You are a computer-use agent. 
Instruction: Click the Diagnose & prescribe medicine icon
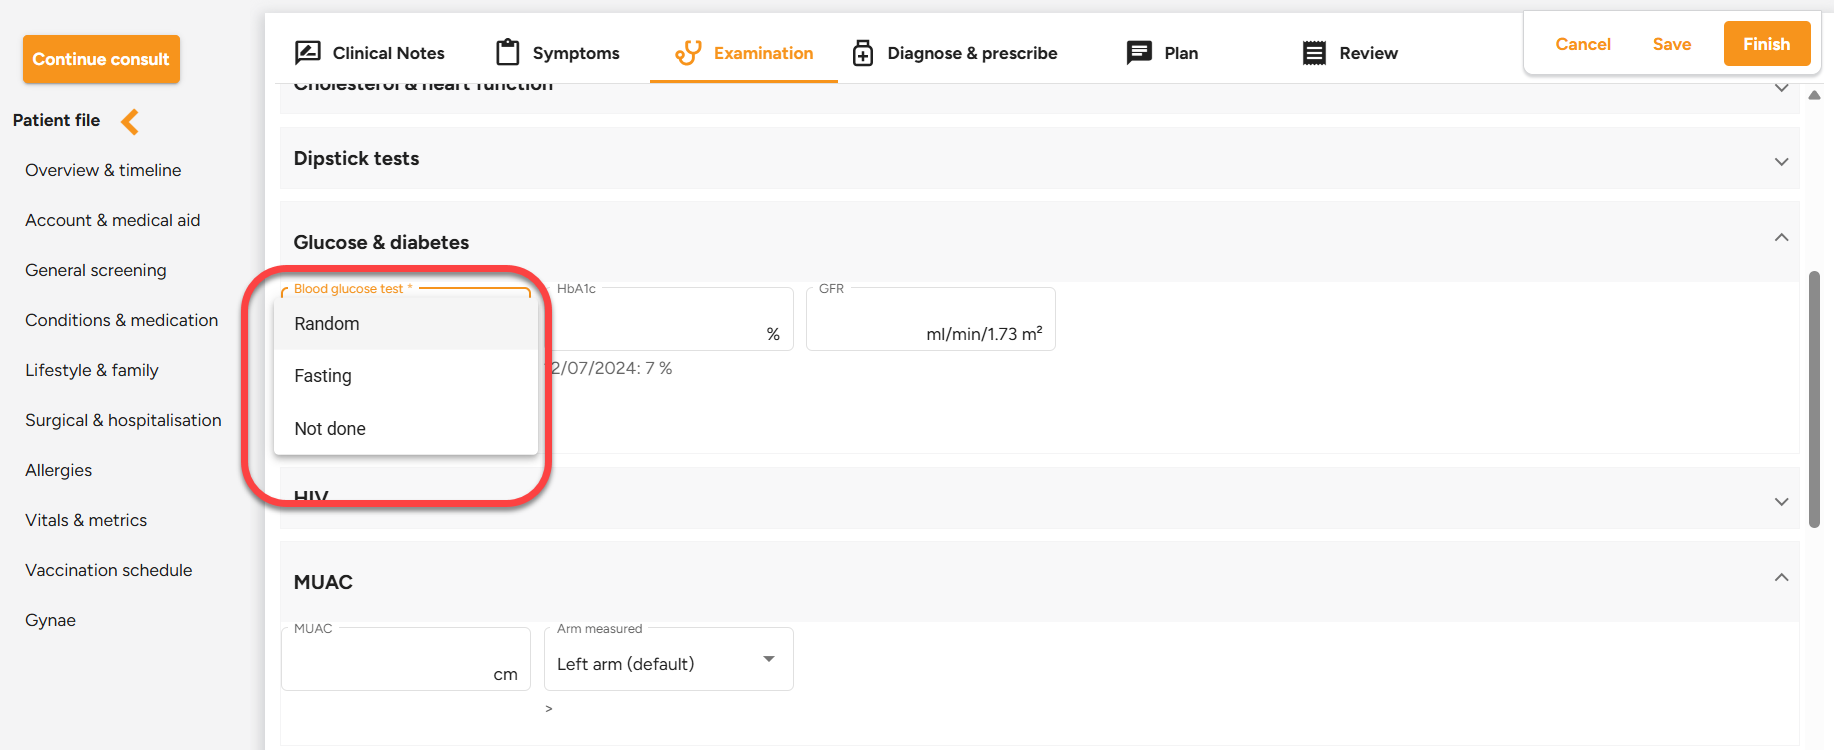pos(863,53)
